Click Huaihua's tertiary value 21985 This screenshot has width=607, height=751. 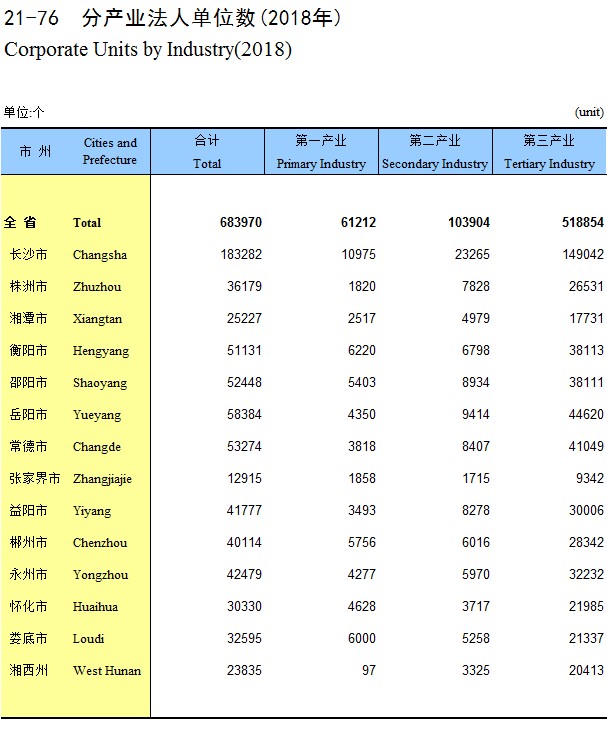[586, 606]
